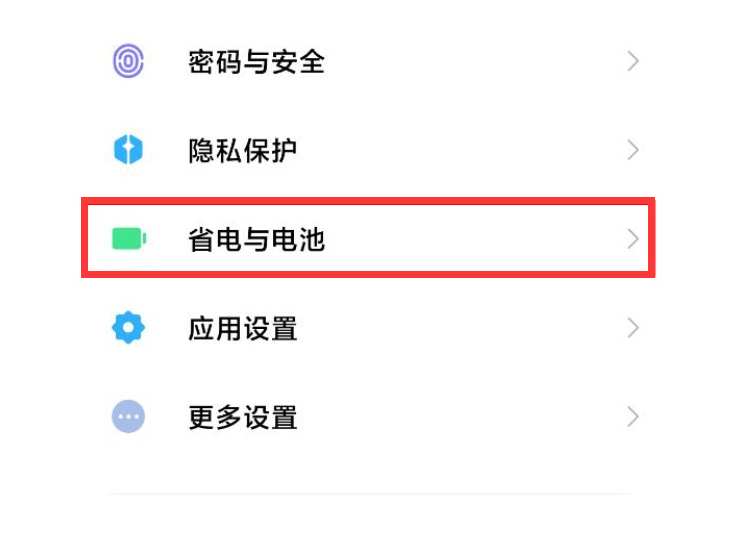755x537 pixels.
Task: Tap the blue gear icon for 应用设置
Action: pos(128,327)
